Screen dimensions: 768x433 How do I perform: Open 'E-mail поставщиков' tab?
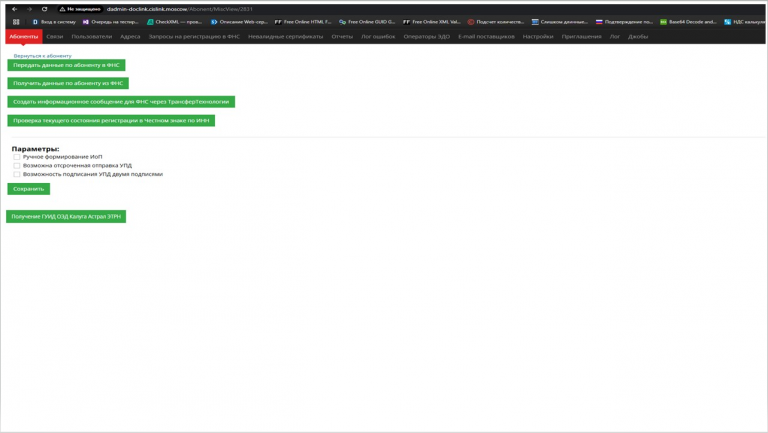point(486,36)
